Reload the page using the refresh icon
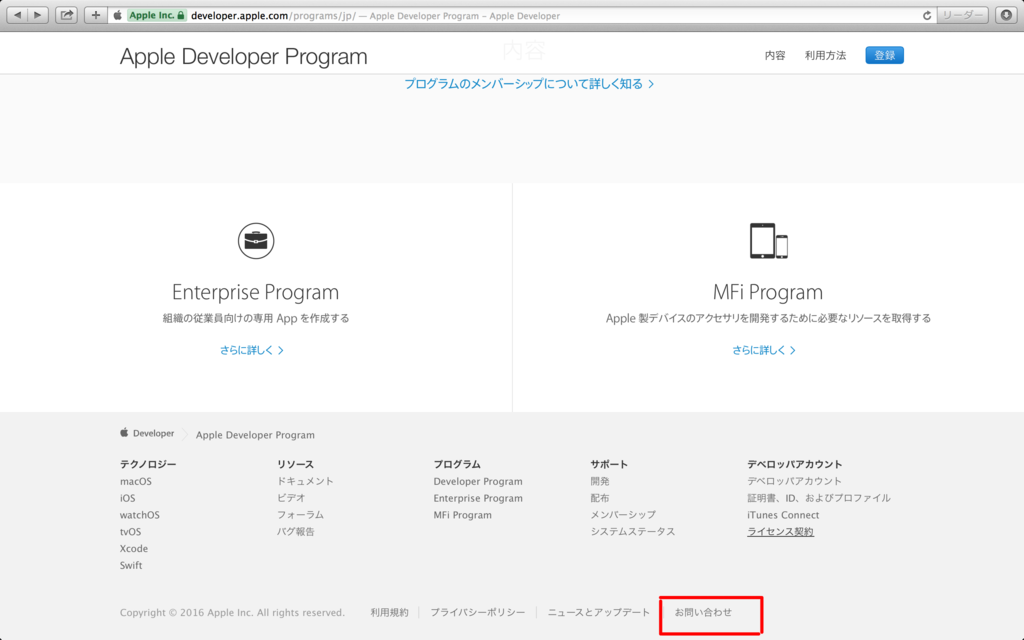Screen dimensions: 1024x640 click(926, 16)
